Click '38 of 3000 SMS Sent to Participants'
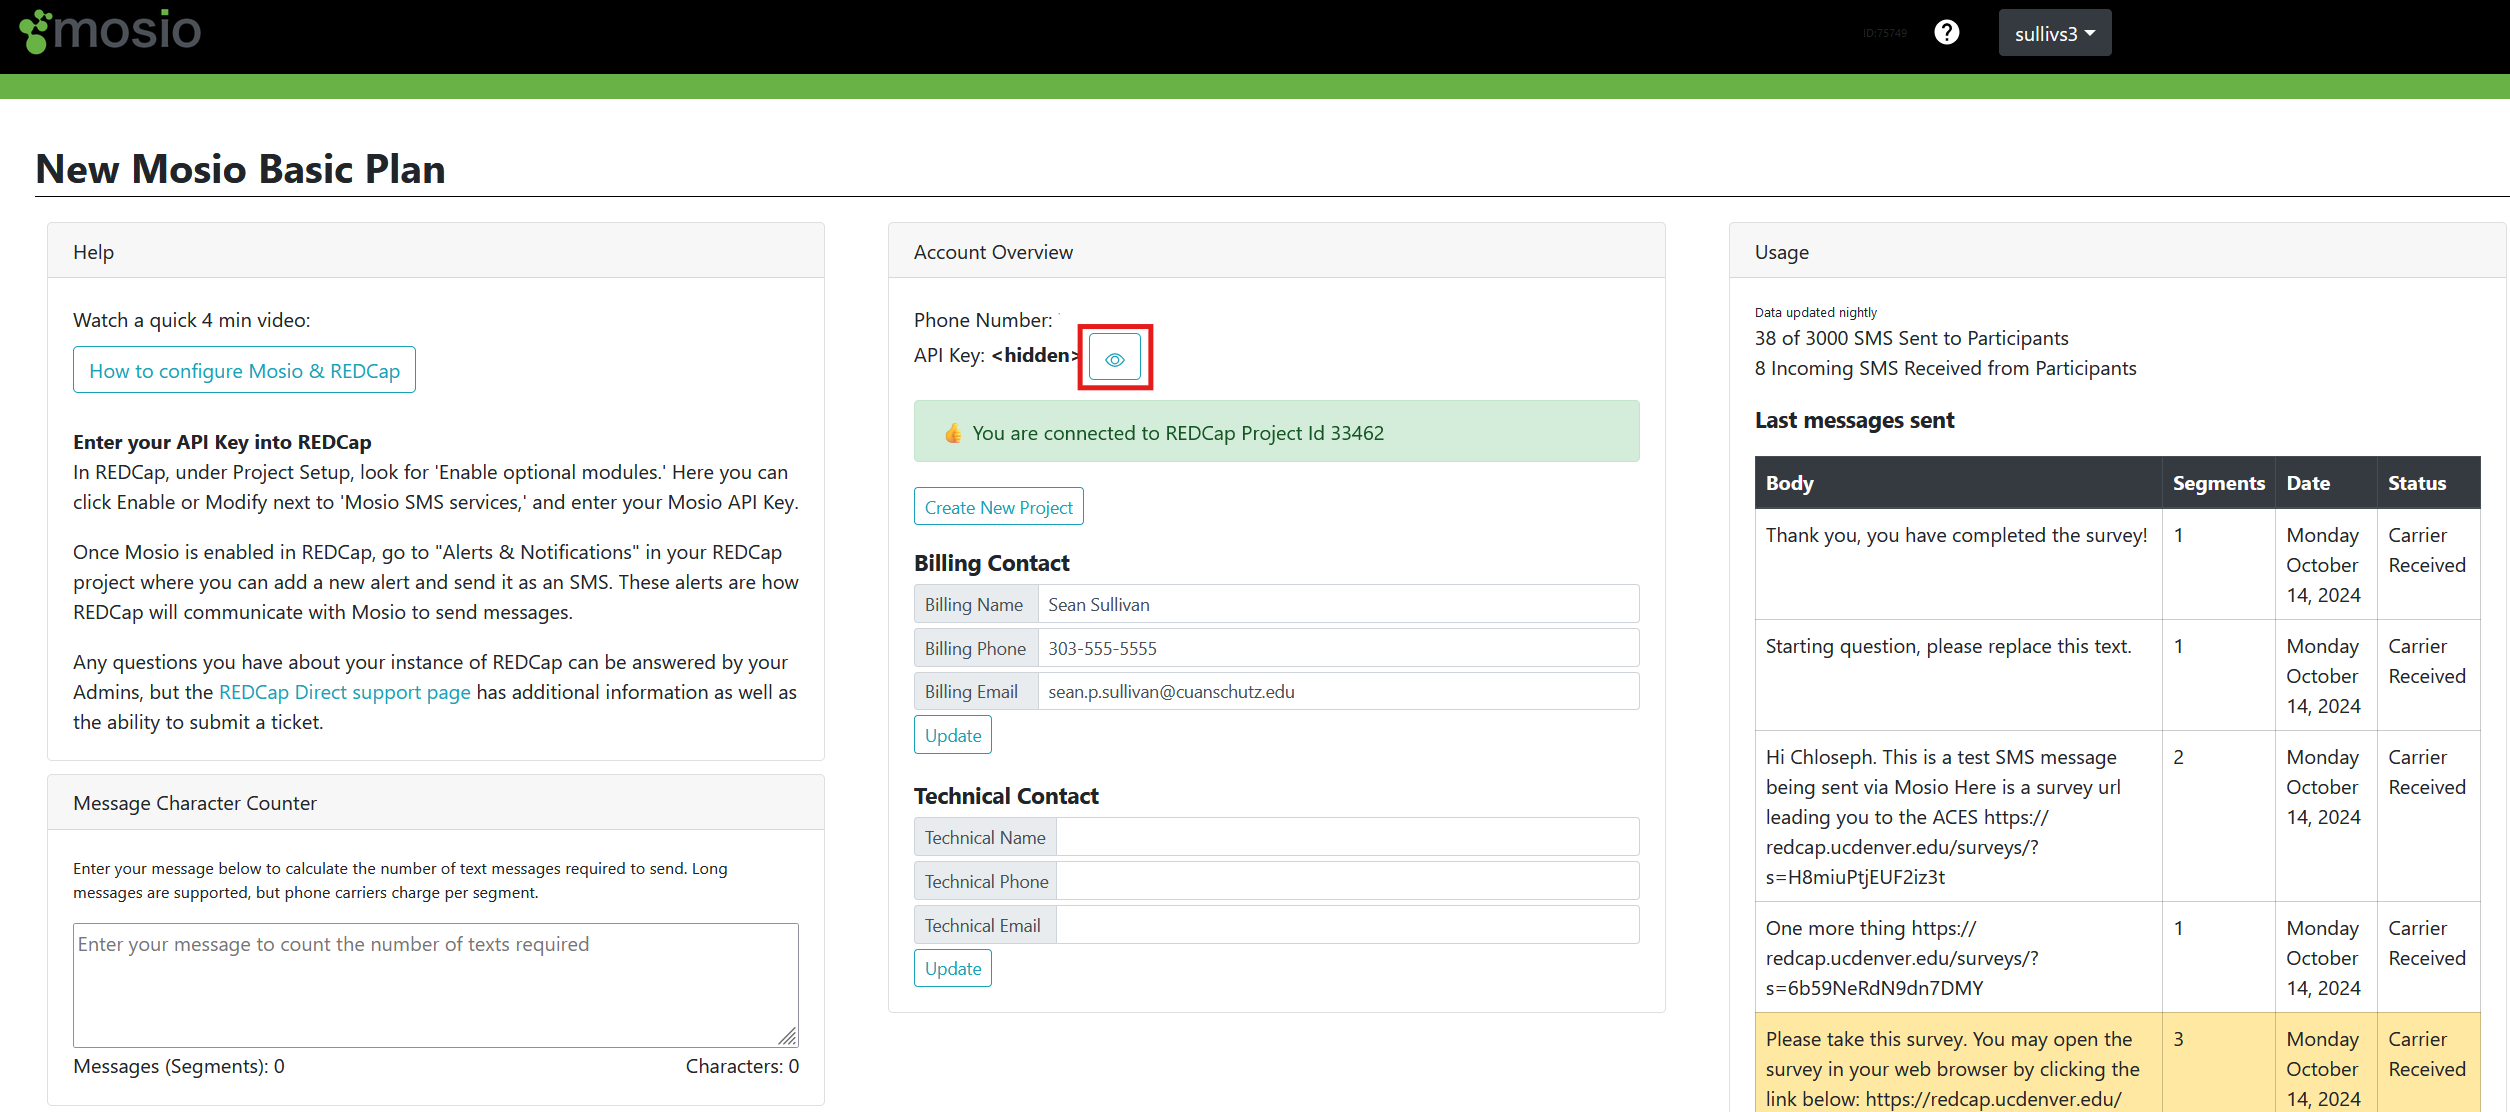Screen dimensions: 2510x1112 tap(1911, 338)
